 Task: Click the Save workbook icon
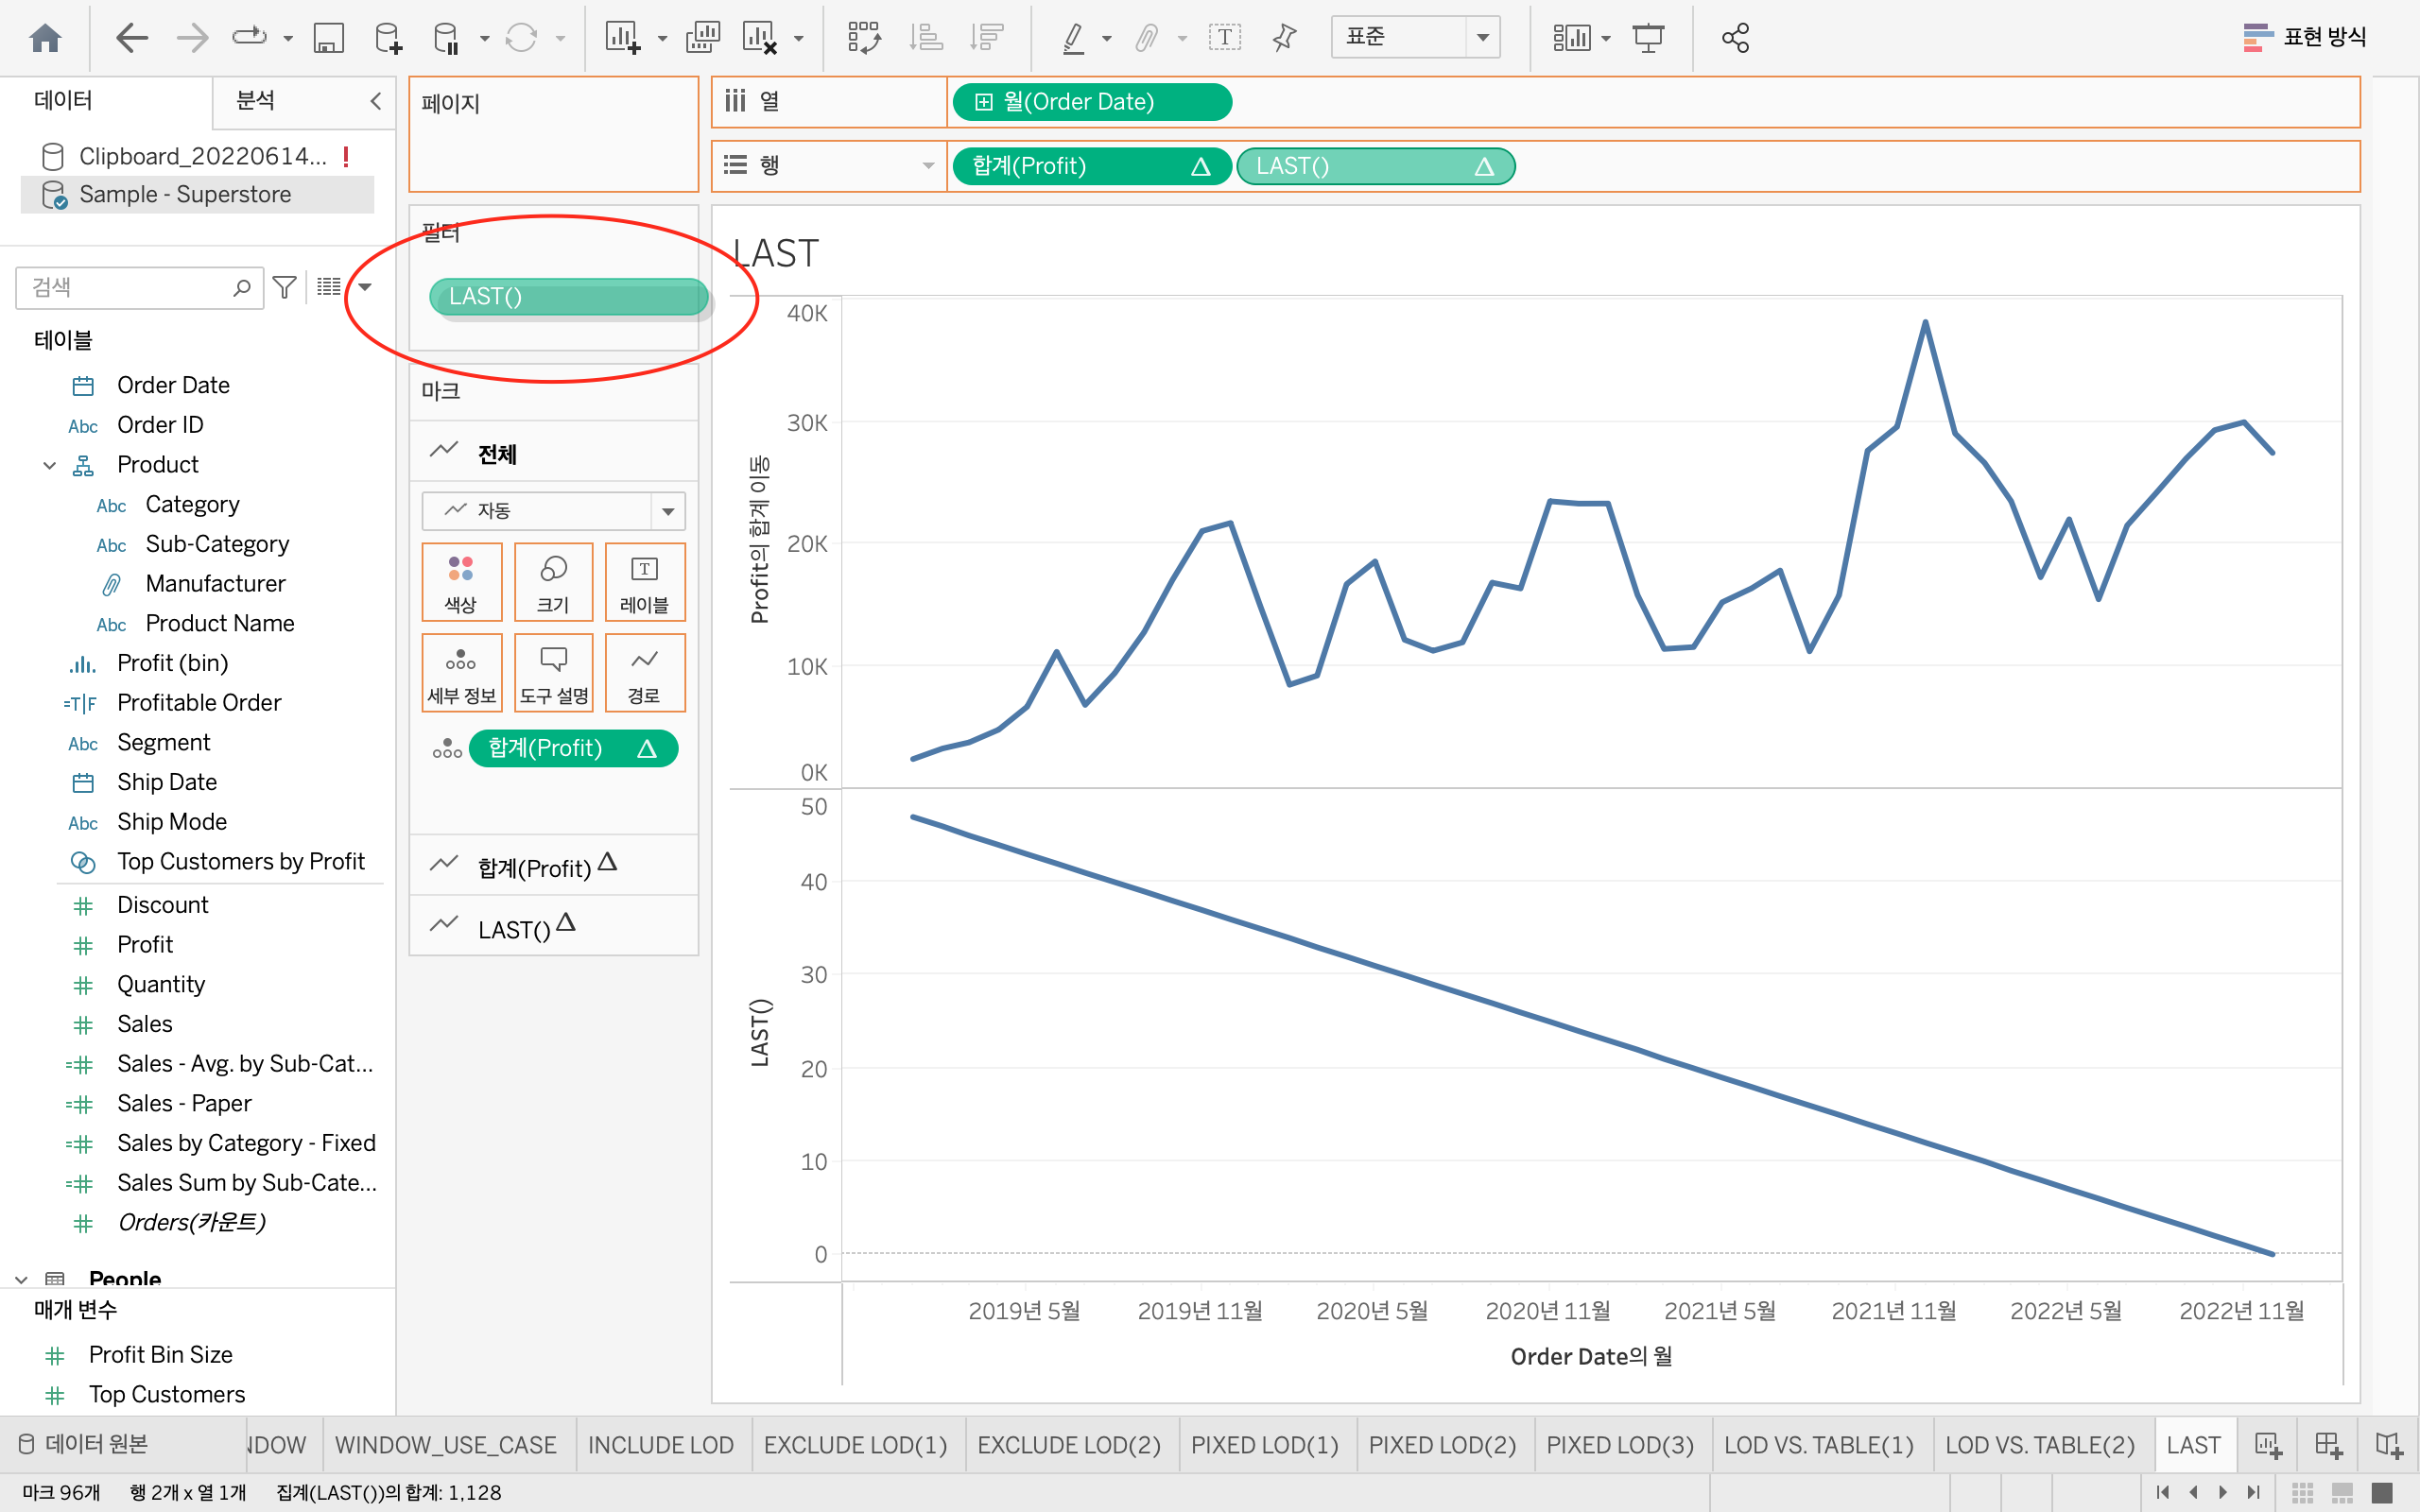coord(328,38)
